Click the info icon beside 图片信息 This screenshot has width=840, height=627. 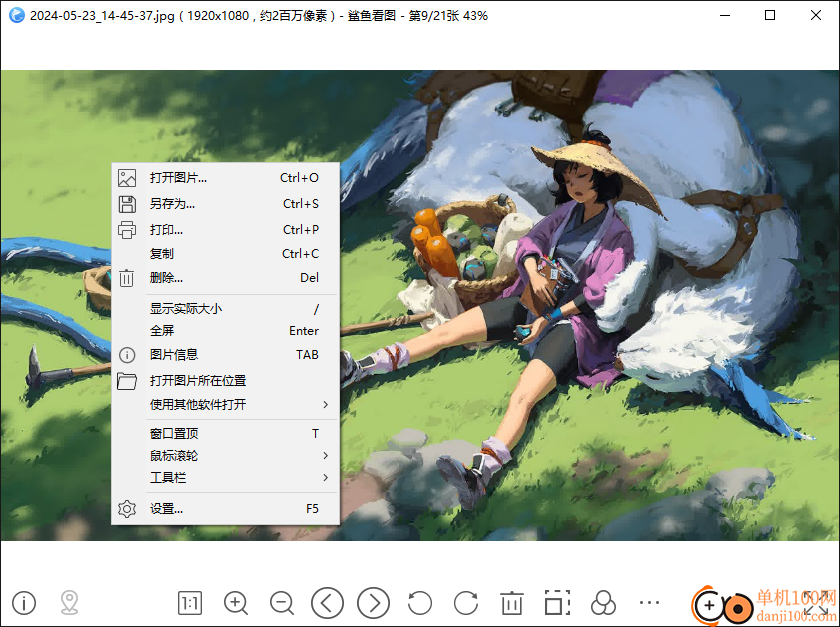(127, 355)
